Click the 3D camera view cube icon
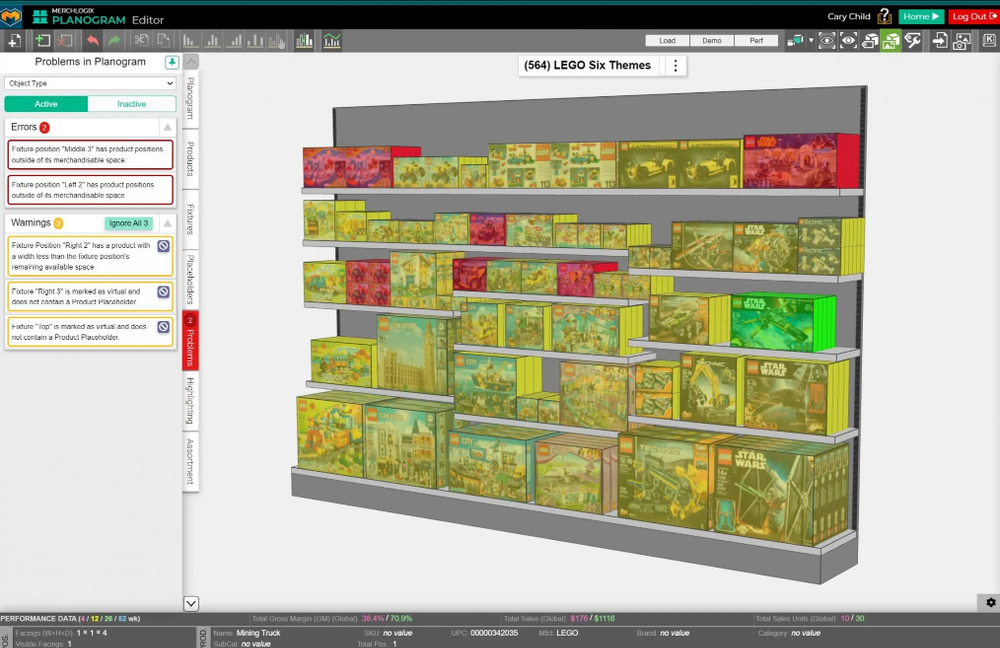1000x648 pixels. click(x=795, y=41)
